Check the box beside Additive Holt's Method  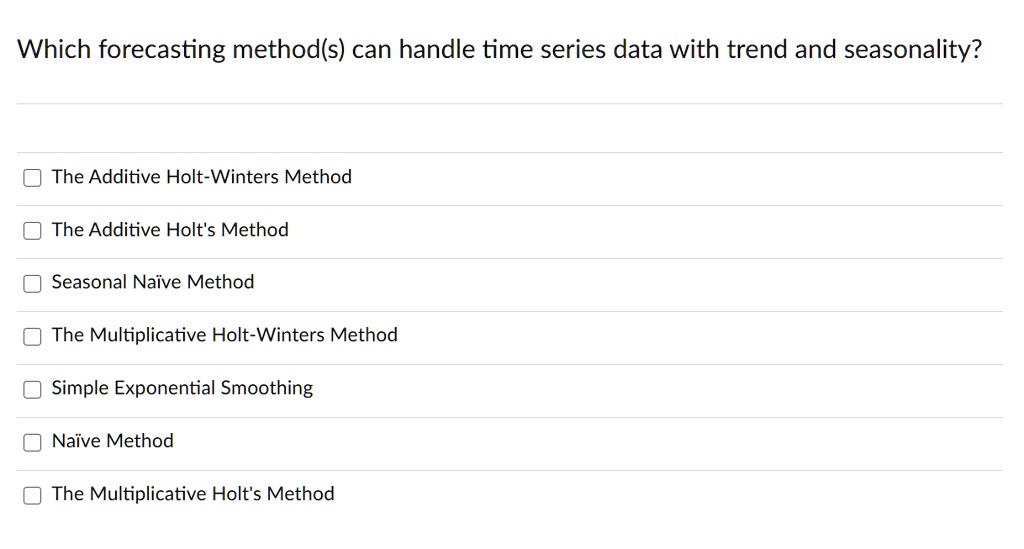click(33, 231)
